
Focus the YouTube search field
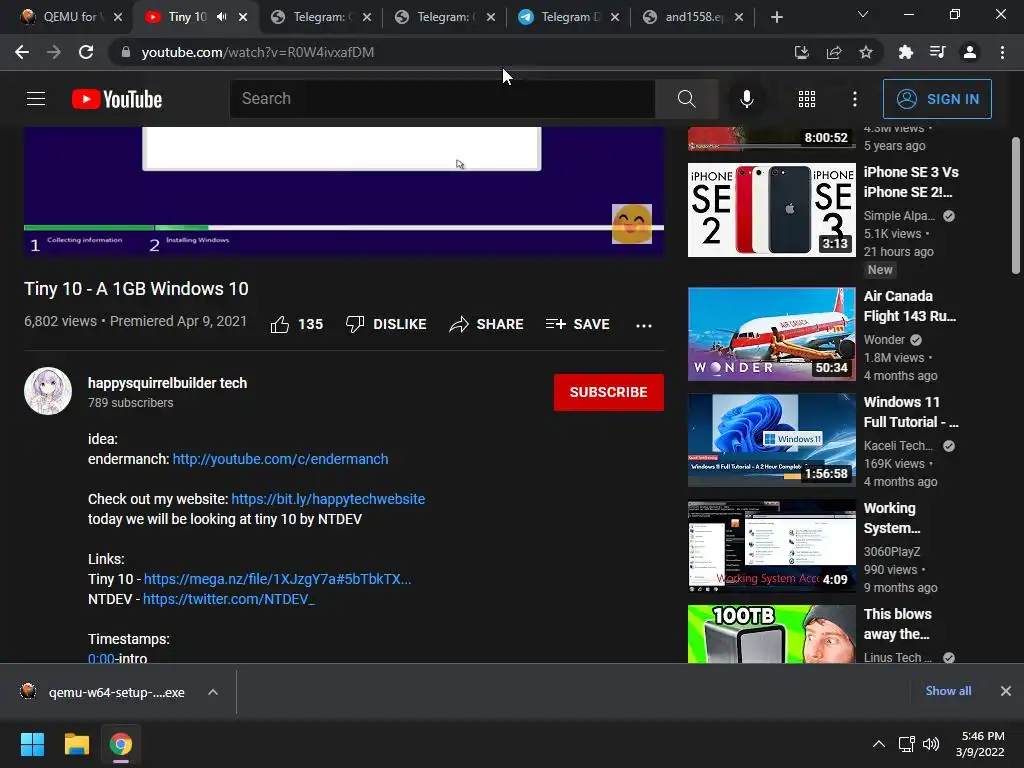click(442, 99)
